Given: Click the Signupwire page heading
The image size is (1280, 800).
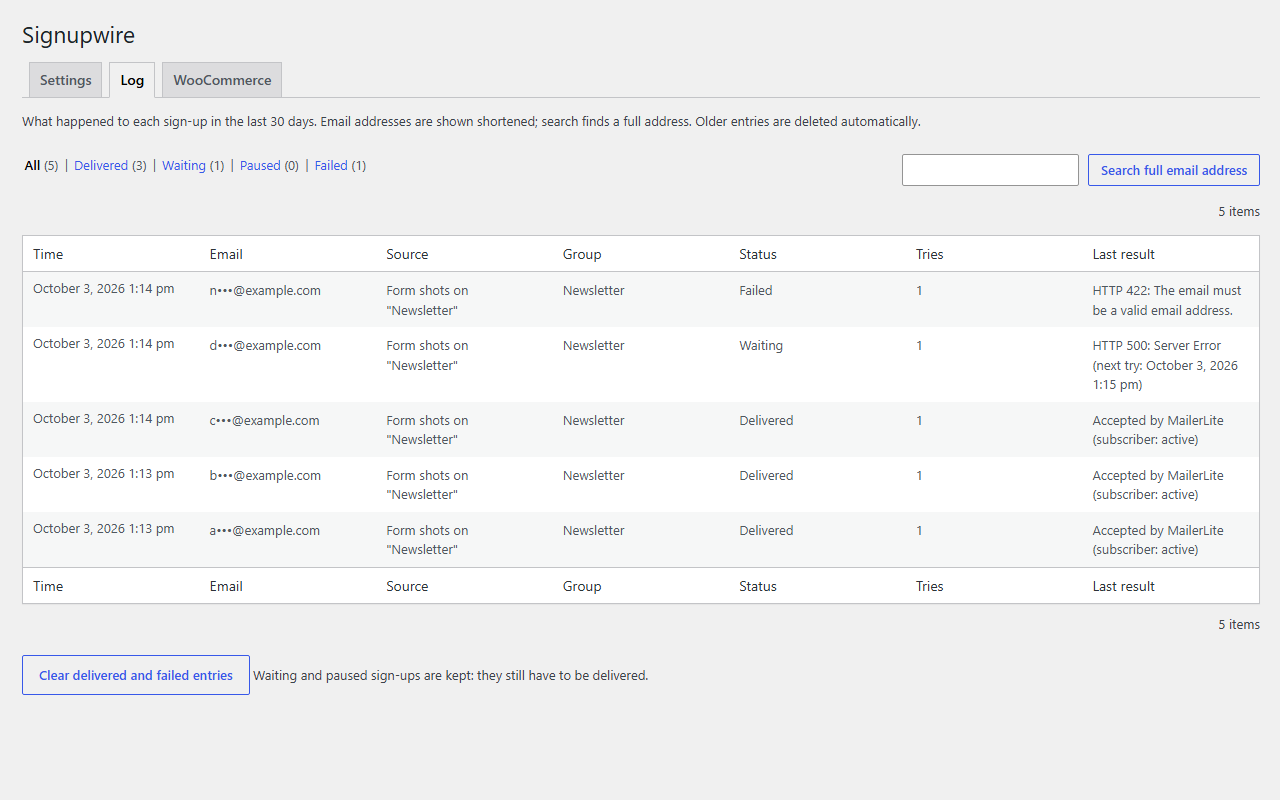Looking at the screenshot, I should (x=78, y=35).
